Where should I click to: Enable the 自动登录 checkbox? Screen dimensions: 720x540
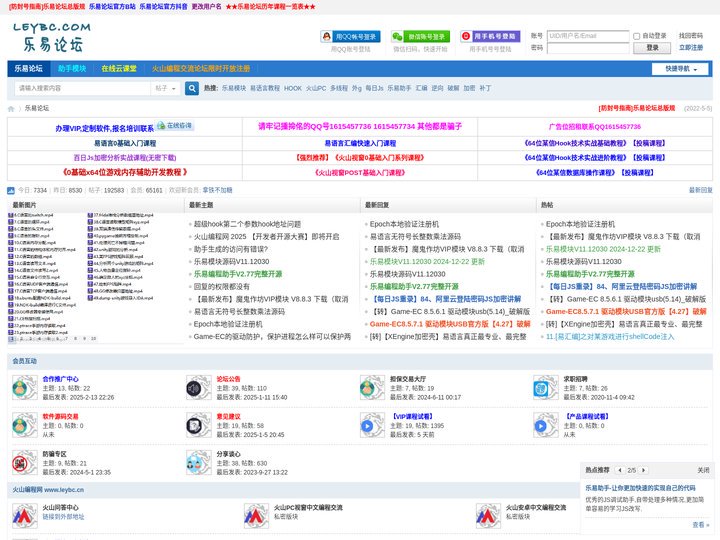(636, 36)
